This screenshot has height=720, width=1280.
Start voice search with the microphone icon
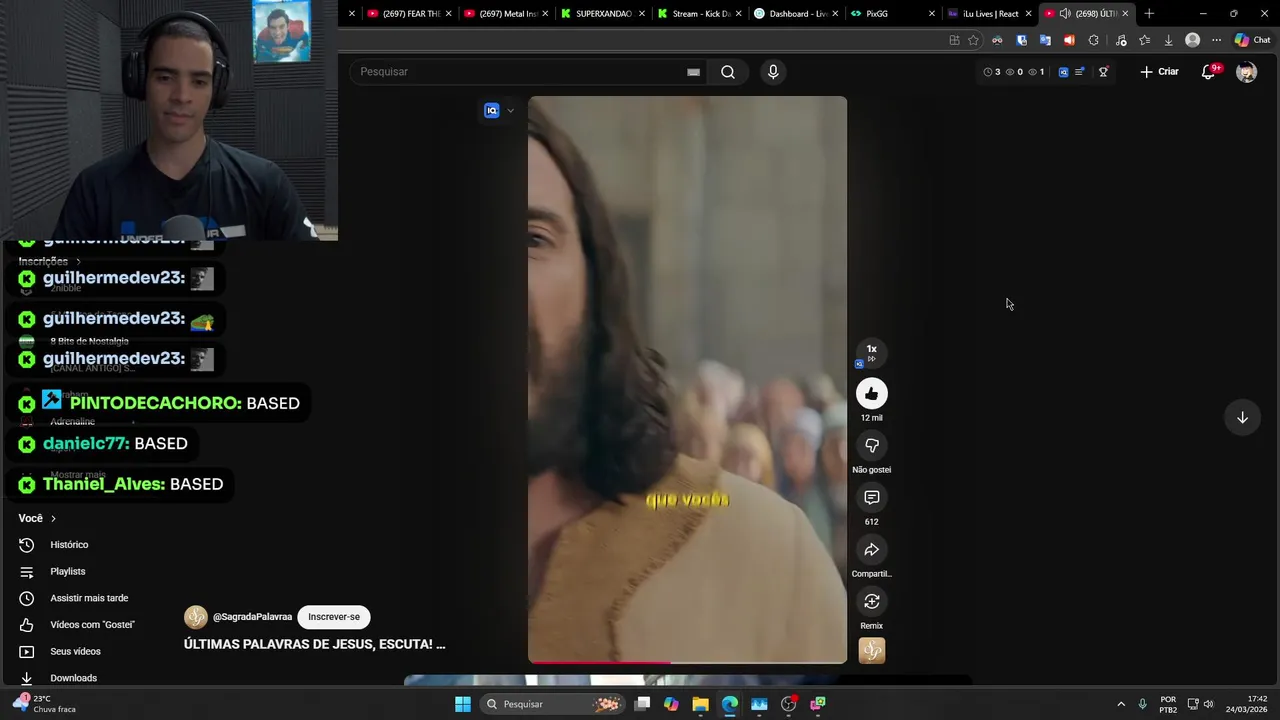(x=772, y=72)
